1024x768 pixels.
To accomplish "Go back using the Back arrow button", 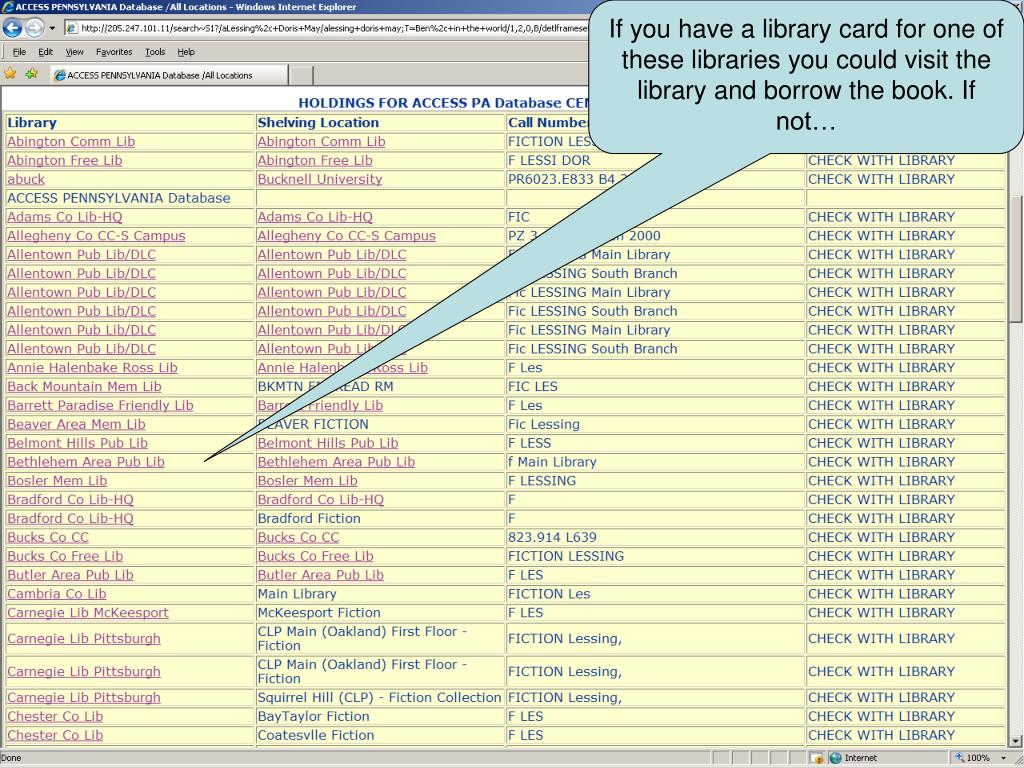I will coord(12,28).
